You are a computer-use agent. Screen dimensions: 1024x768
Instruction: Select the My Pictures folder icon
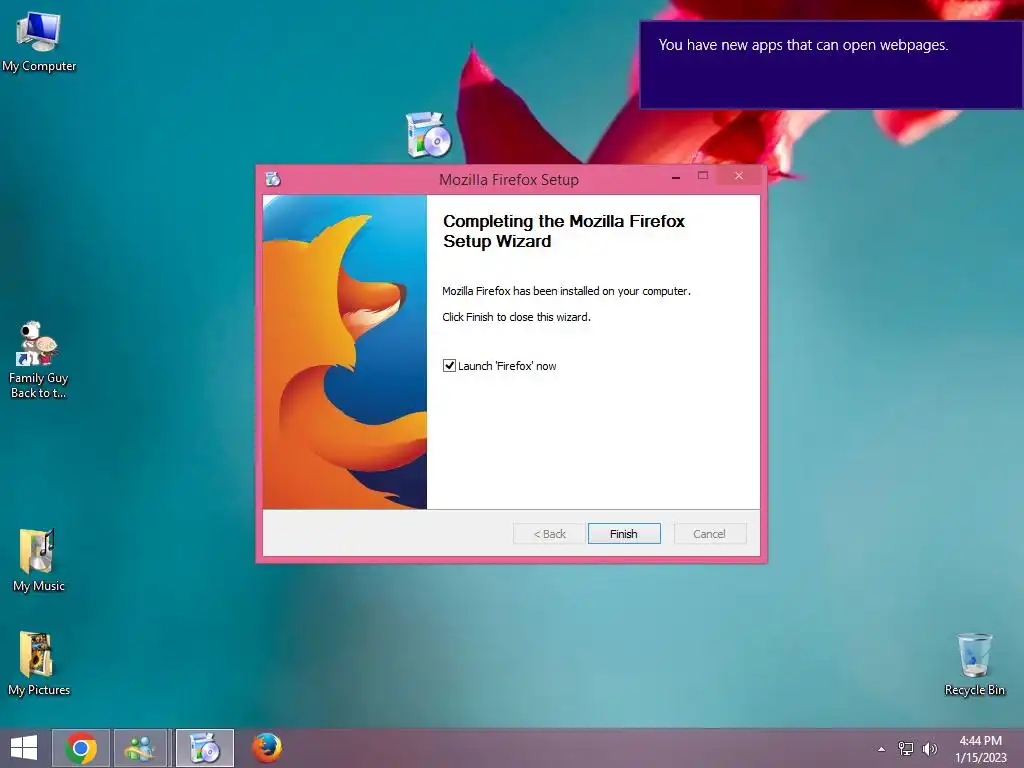[x=39, y=664]
